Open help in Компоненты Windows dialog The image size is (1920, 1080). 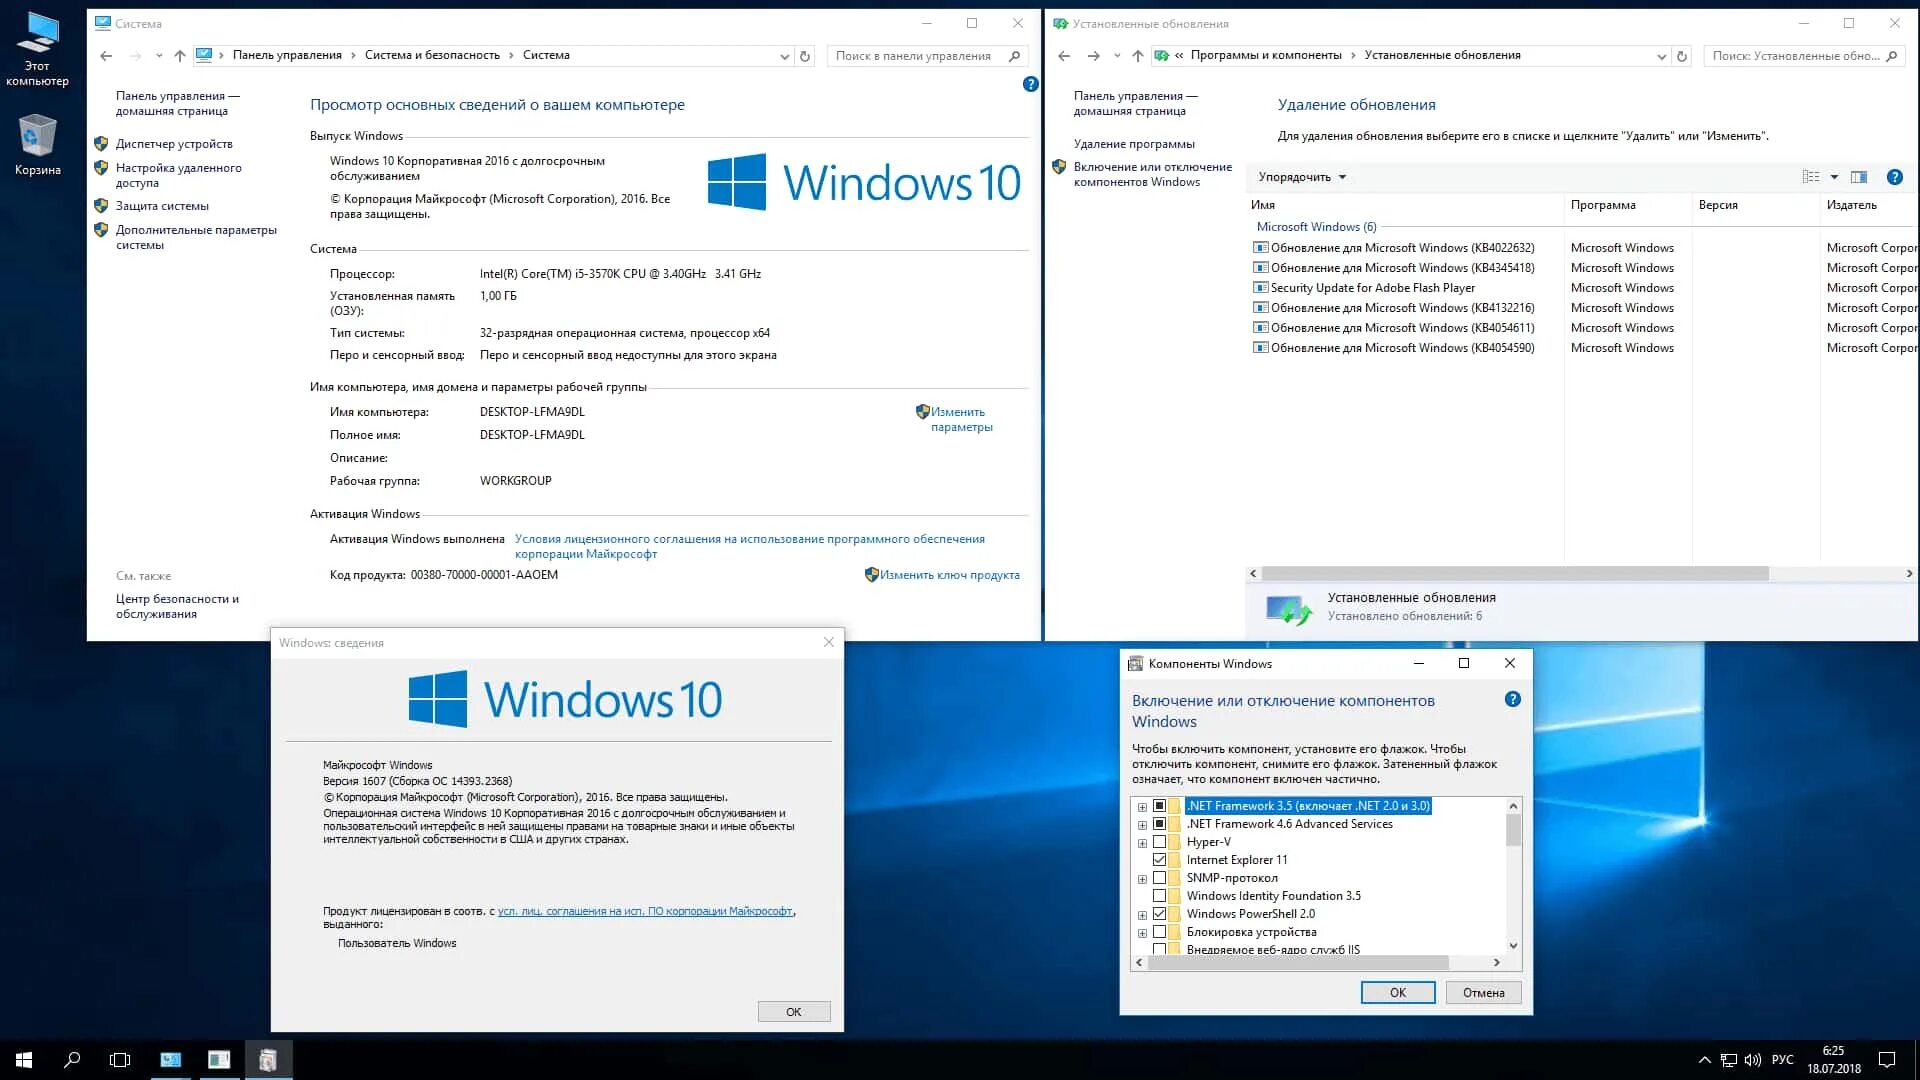click(x=1512, y=700)
